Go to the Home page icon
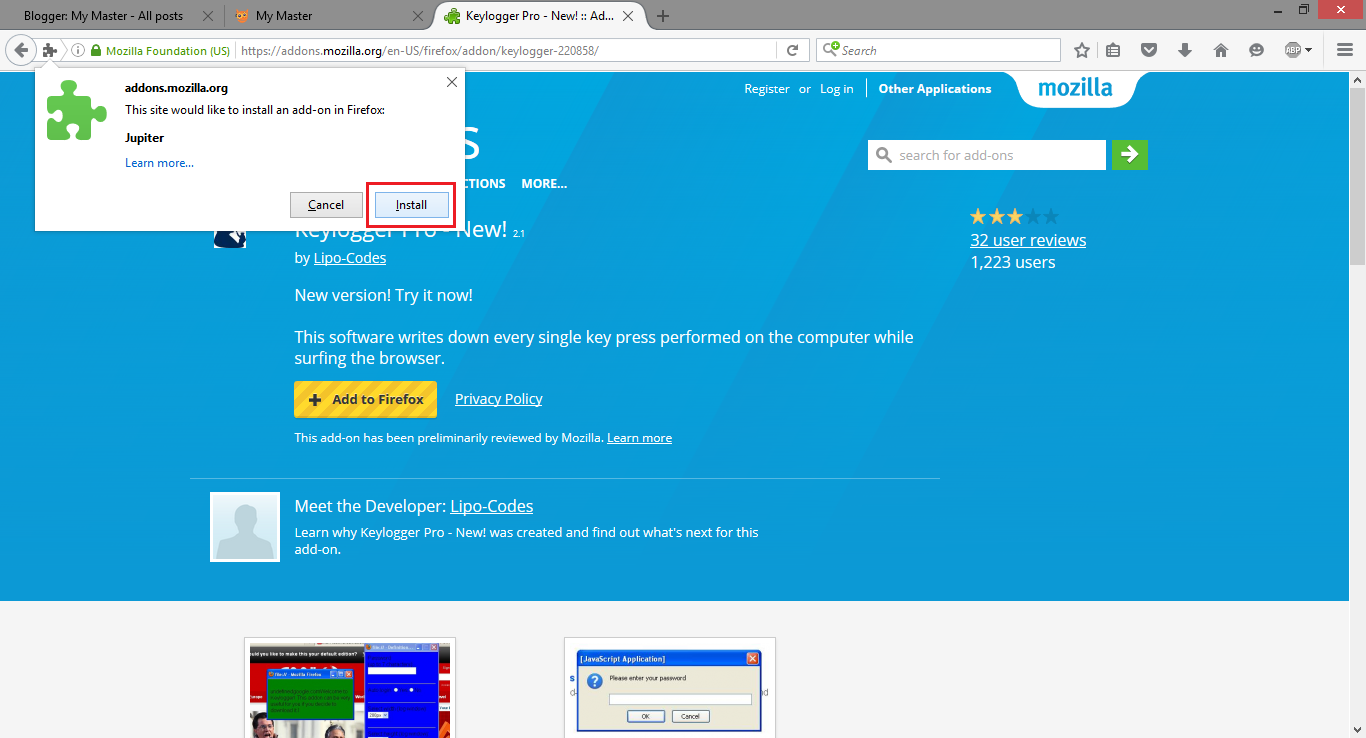Image resolution: width=1366 pixels, height=738 pixels. (x=1221, y=50)
